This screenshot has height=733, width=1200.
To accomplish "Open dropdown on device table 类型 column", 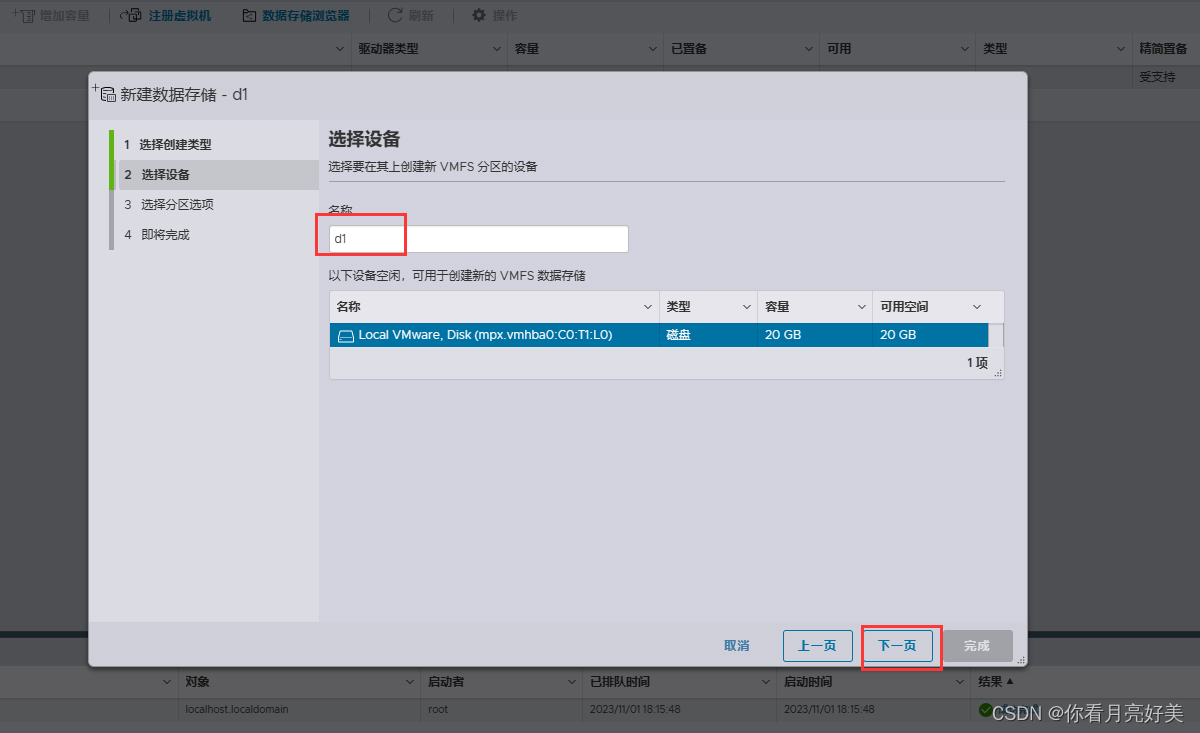I will tap(747, 307).
